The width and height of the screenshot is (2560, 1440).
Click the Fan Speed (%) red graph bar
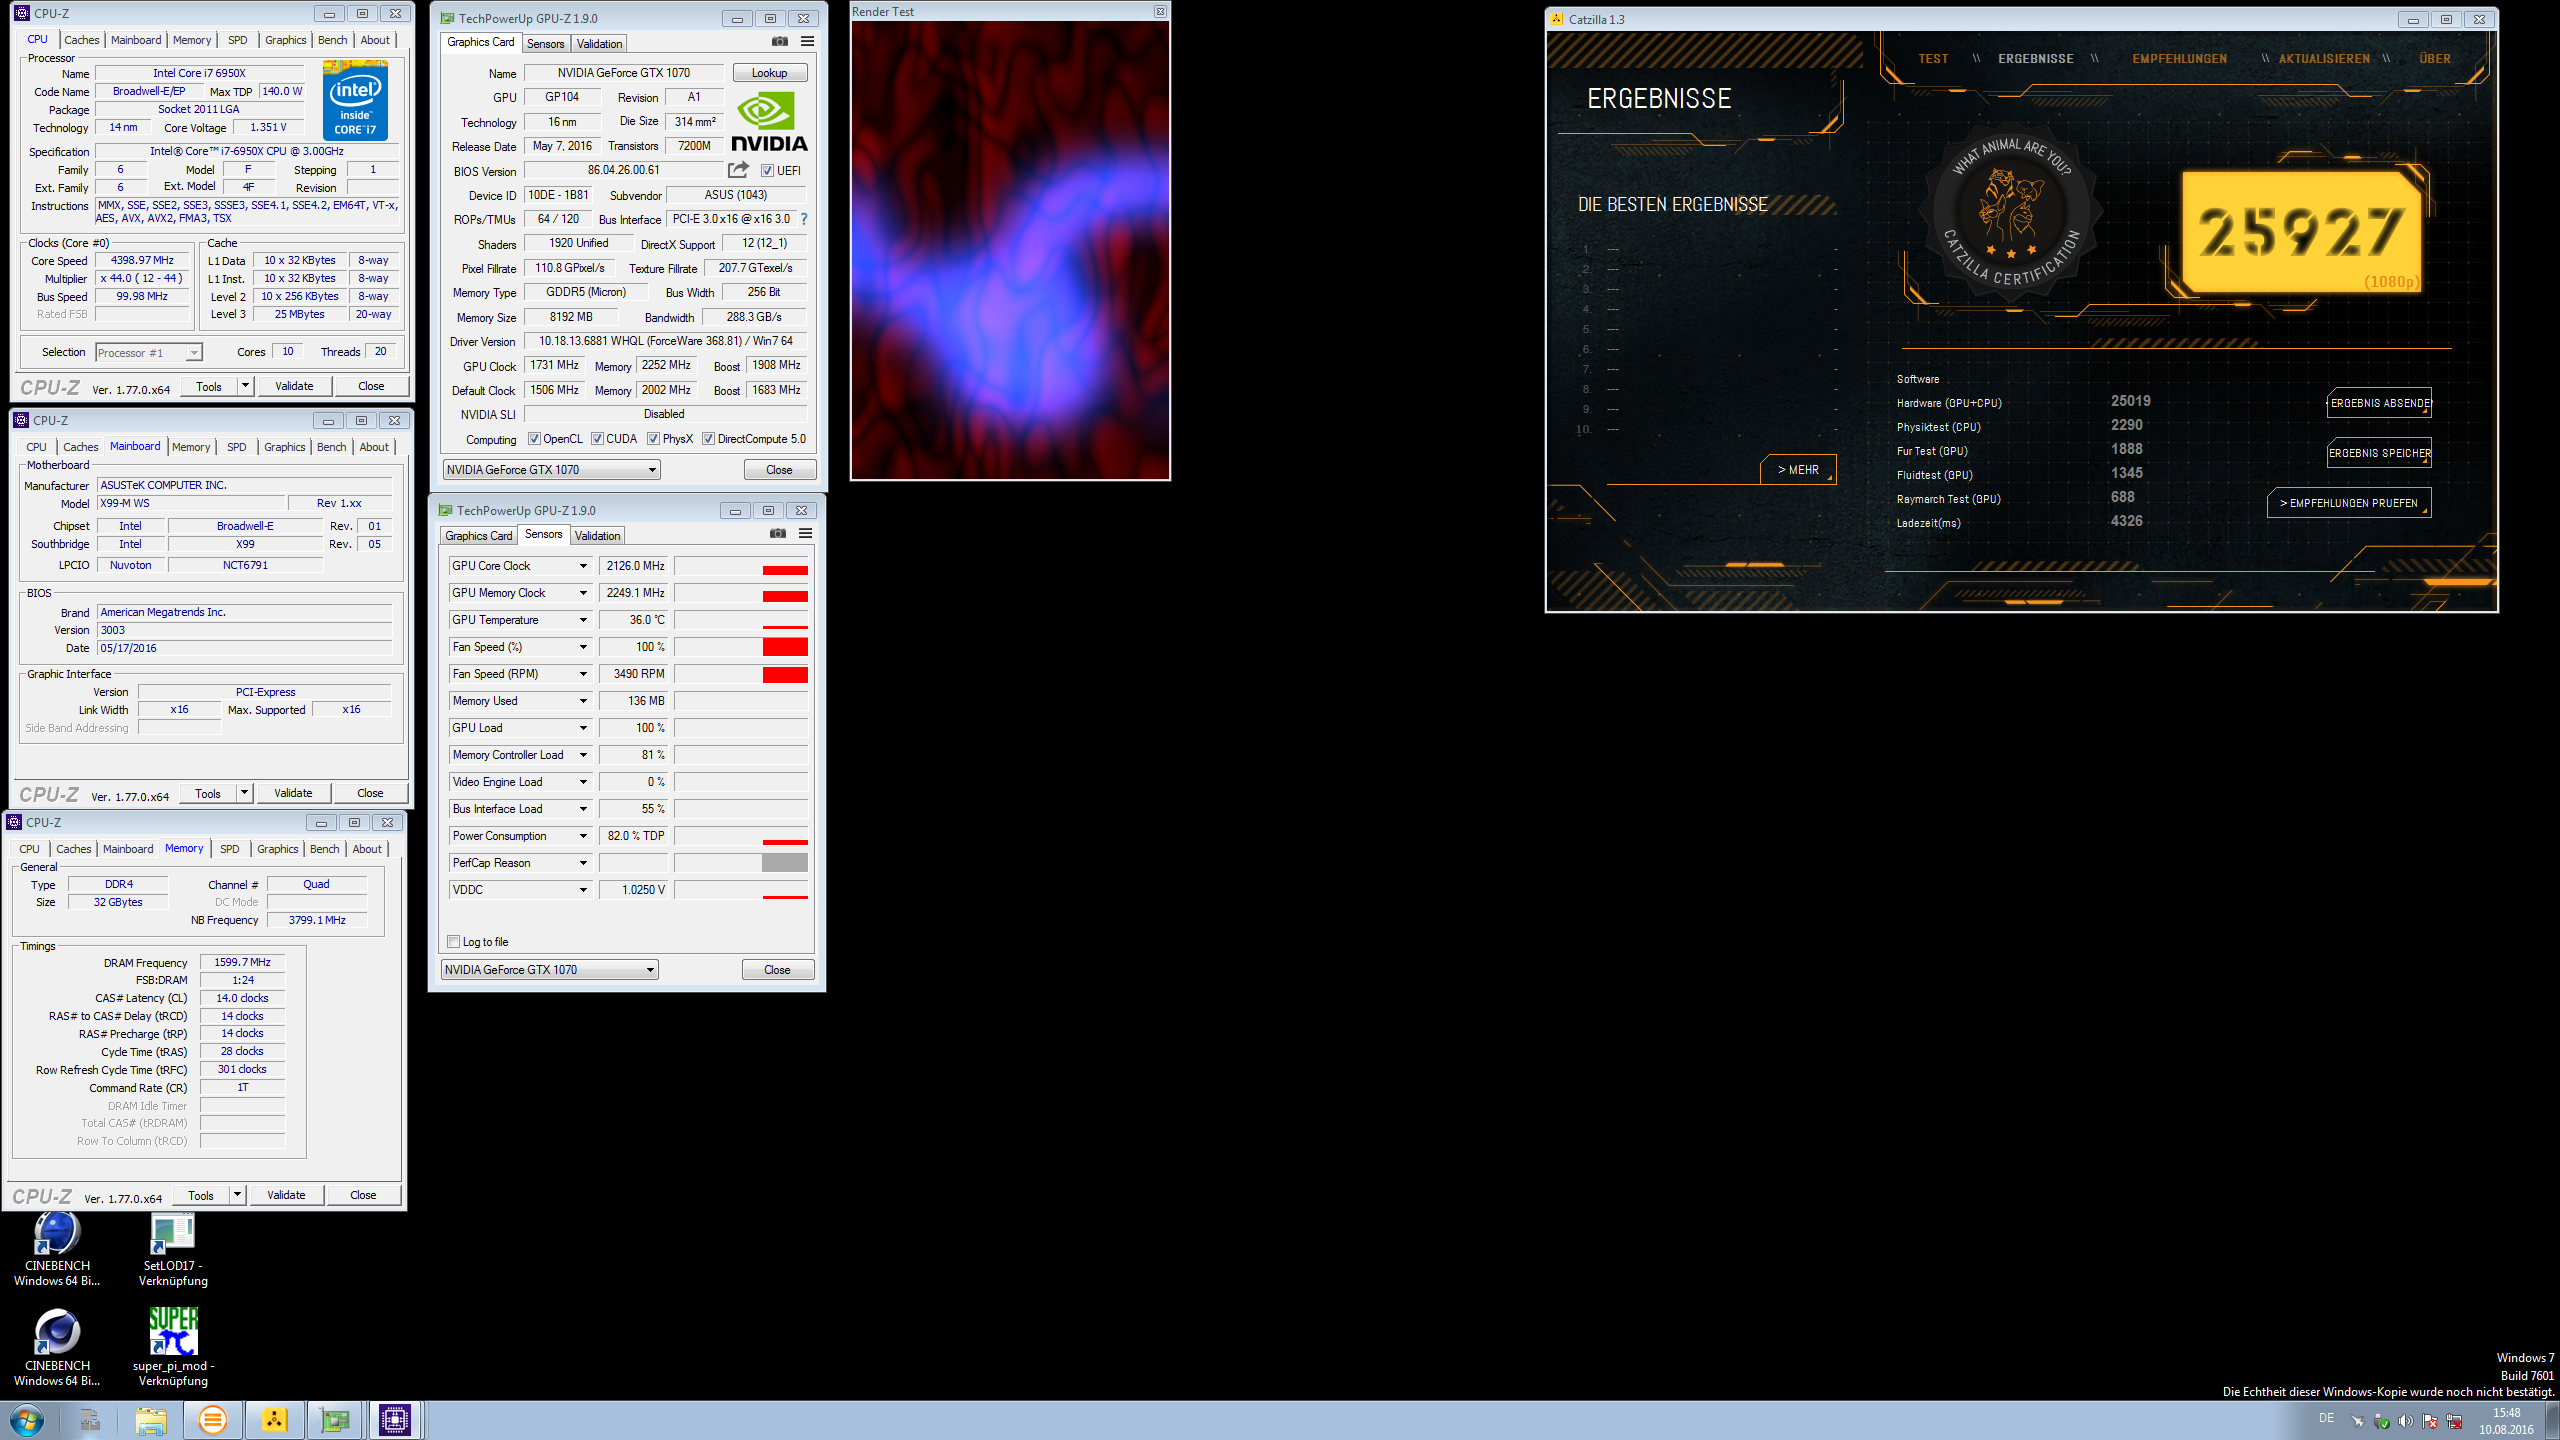point(785,647)
